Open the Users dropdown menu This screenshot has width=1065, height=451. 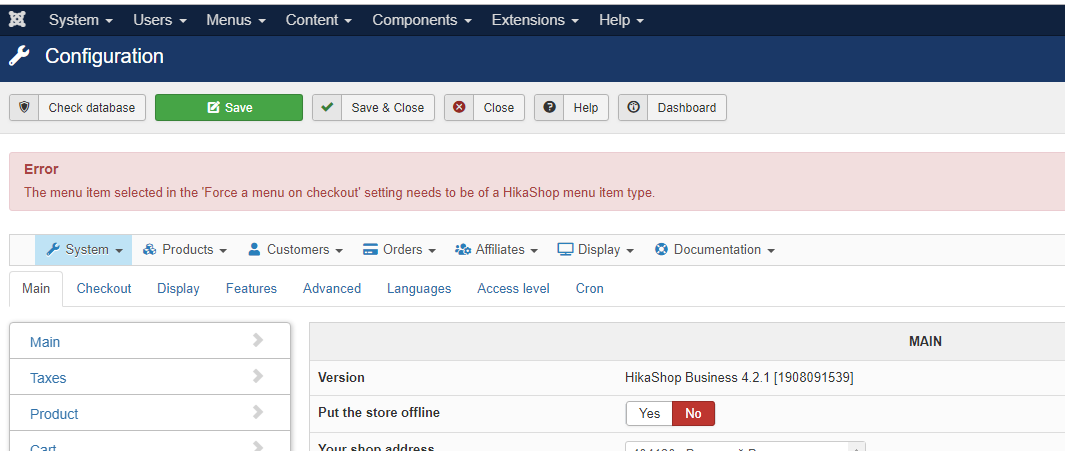[x=160, y=20]
